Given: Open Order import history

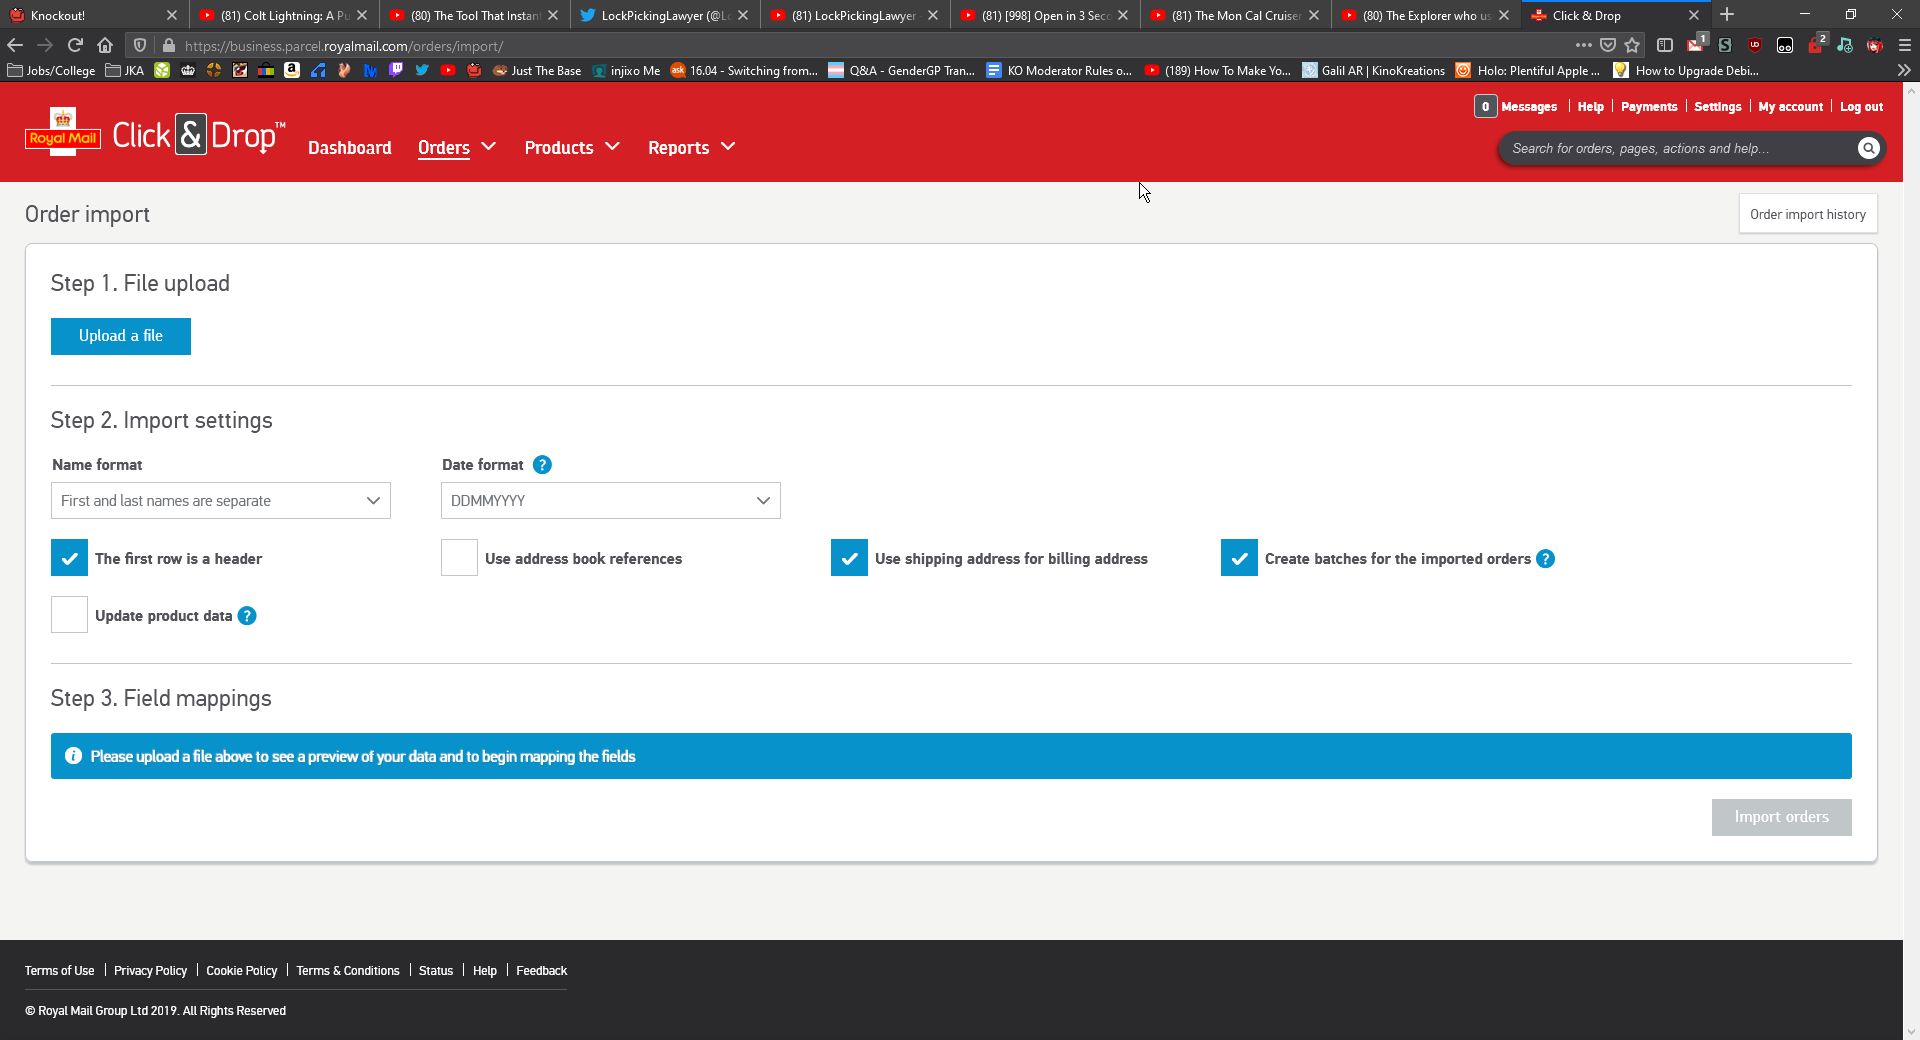Looking at the screenshot, I should (1808, 214).
